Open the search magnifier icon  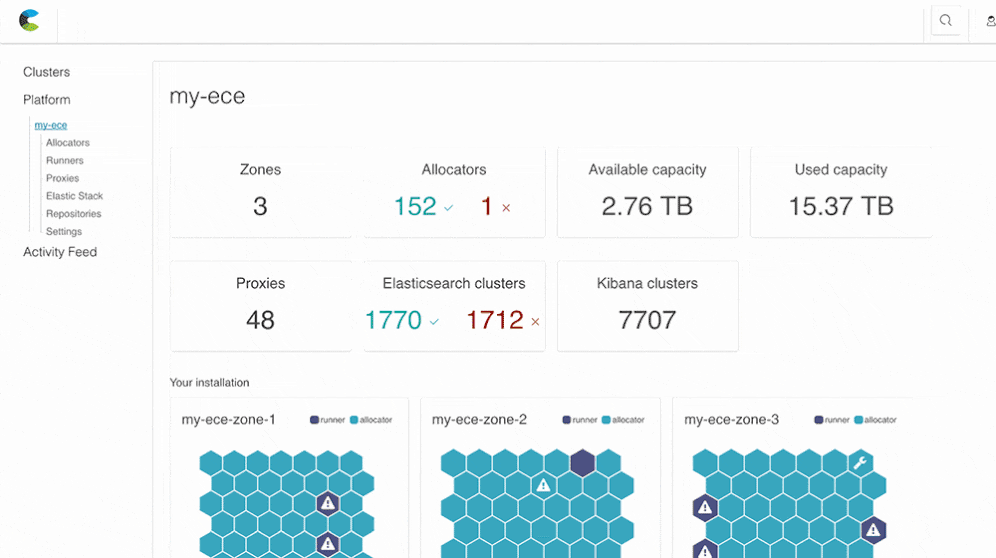pyautogui.click(x=945, y=21)
